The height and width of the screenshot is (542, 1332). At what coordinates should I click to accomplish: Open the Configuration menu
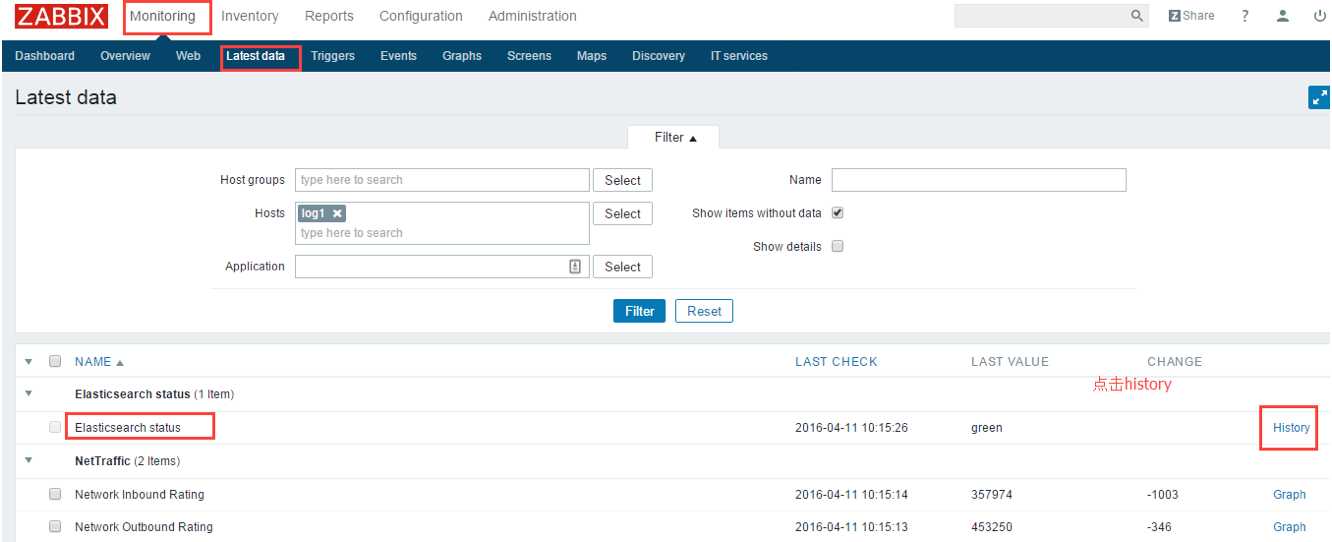pyautogui.click(x=421, y=16)
